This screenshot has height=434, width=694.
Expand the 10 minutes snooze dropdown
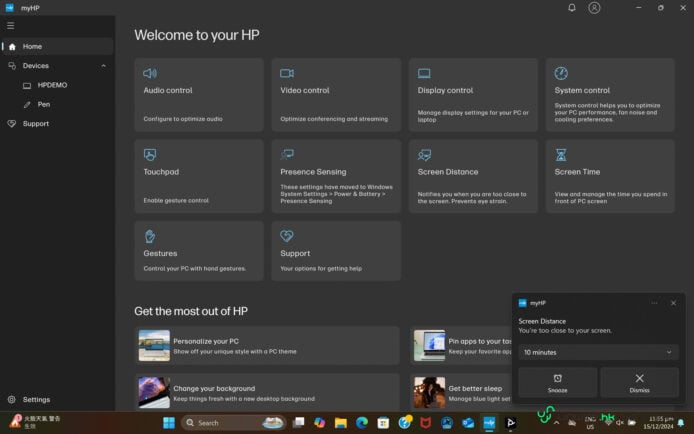point(598,352)
